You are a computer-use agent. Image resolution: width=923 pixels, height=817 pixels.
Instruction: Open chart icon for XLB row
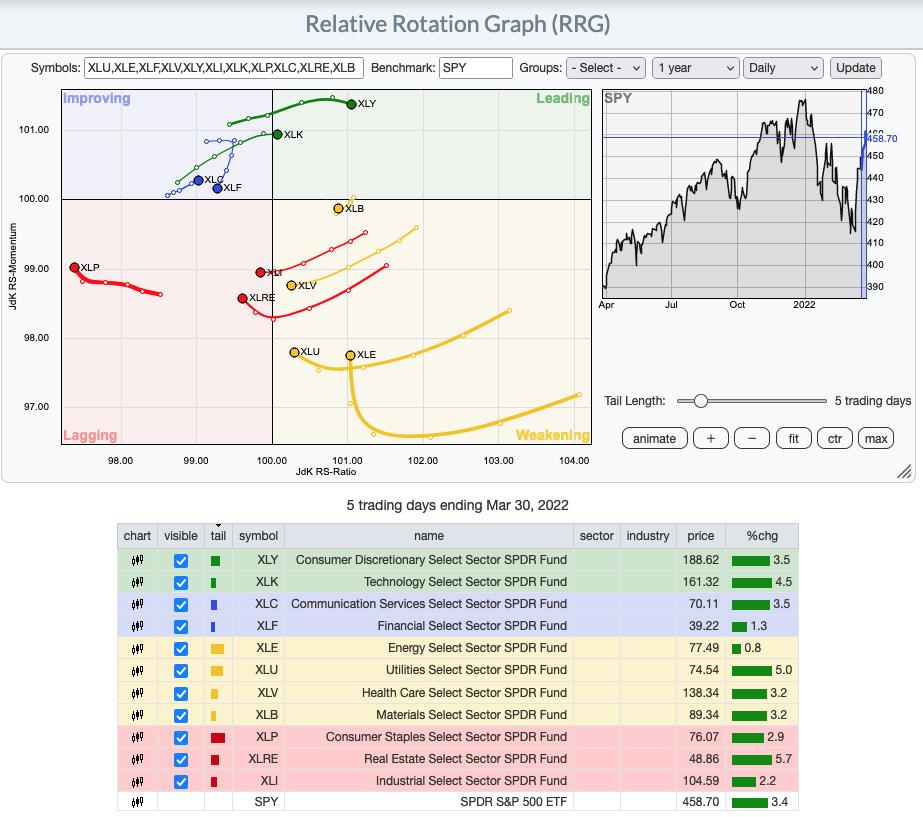[x=137, y=715]
